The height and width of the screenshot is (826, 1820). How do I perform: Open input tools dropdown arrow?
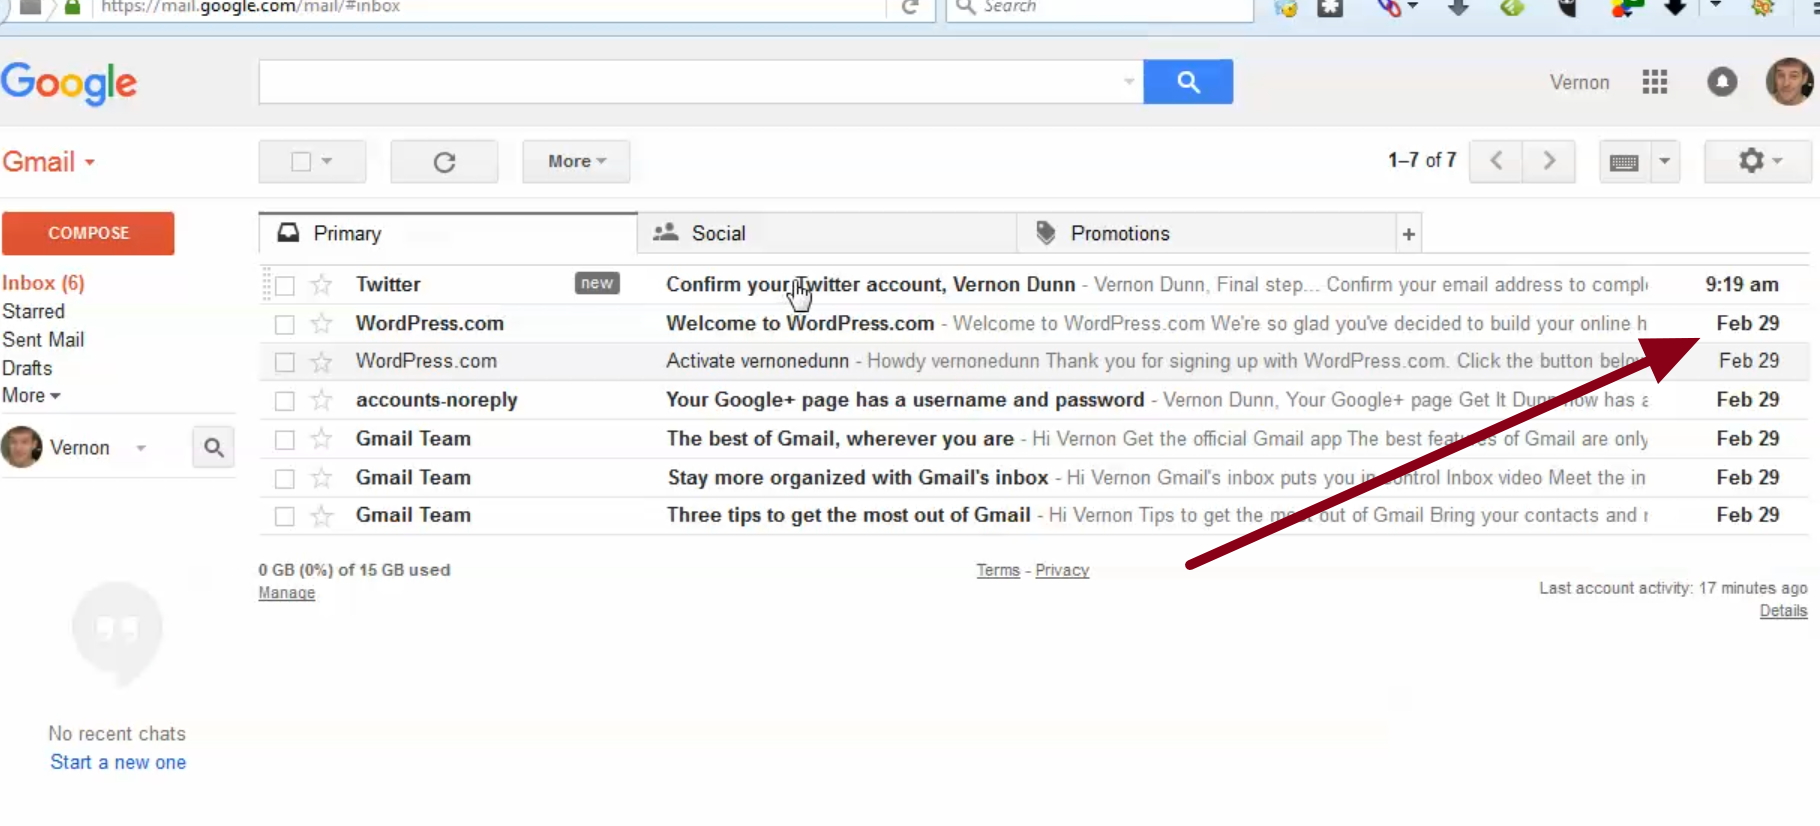pyautogui.click(x=1664, y=162)
